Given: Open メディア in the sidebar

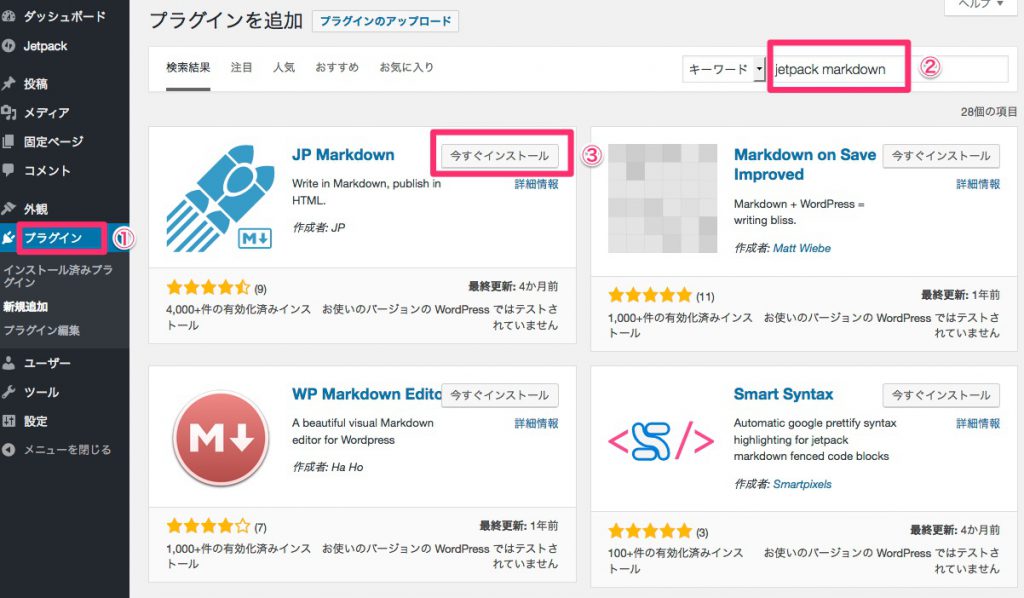Looking at the screenshot, I should [x=46, y=112].
